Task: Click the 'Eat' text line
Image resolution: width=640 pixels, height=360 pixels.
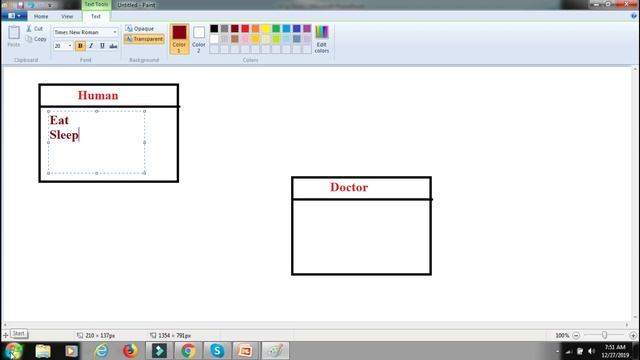Action: coord(59,120)
